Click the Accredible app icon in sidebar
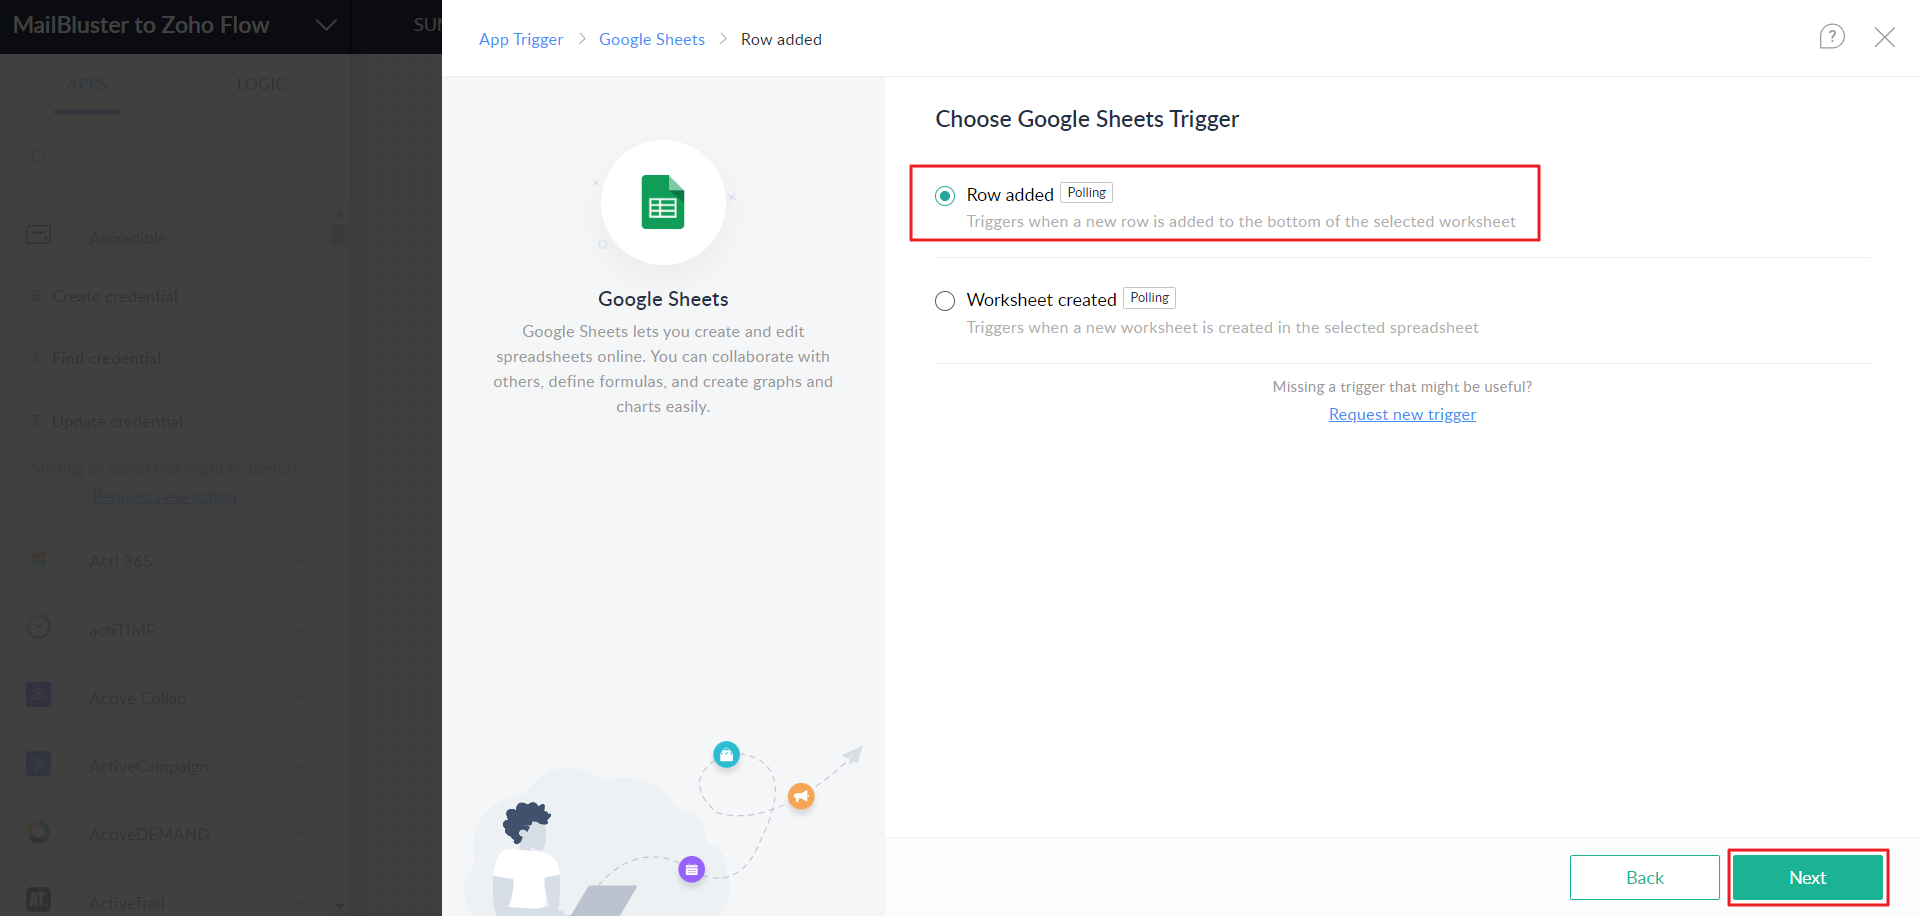This screenshot has height=916, width=1920. (x=39, y=236)
